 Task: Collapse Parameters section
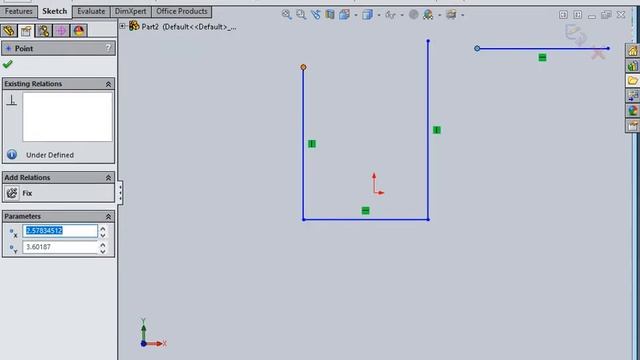pos(108,216)
